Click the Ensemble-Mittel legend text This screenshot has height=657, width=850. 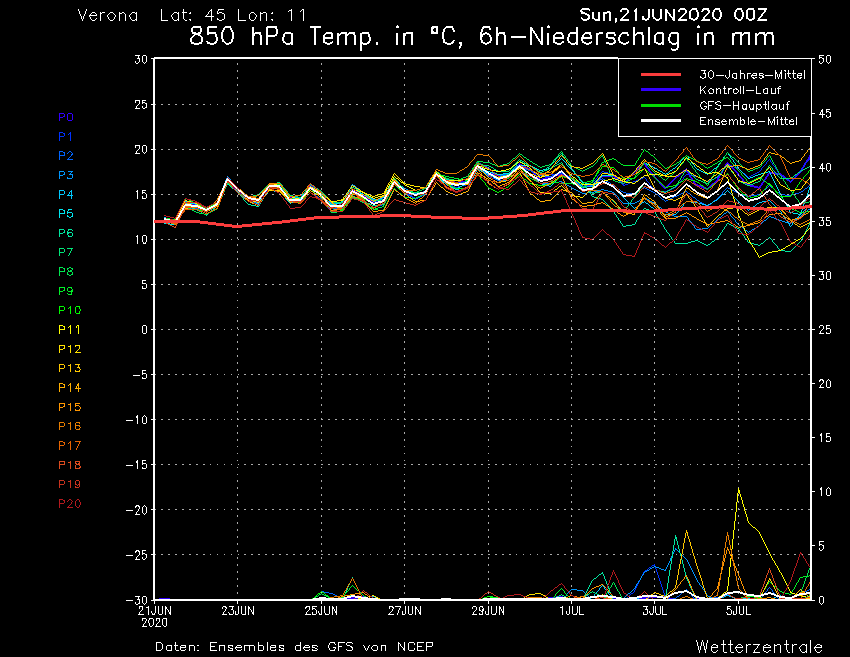click(748, 121)
